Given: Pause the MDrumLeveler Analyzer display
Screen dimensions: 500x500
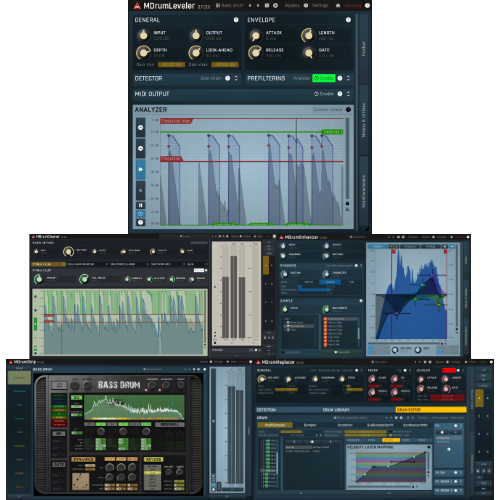Looking at the screenshot, I should point(141,205).
